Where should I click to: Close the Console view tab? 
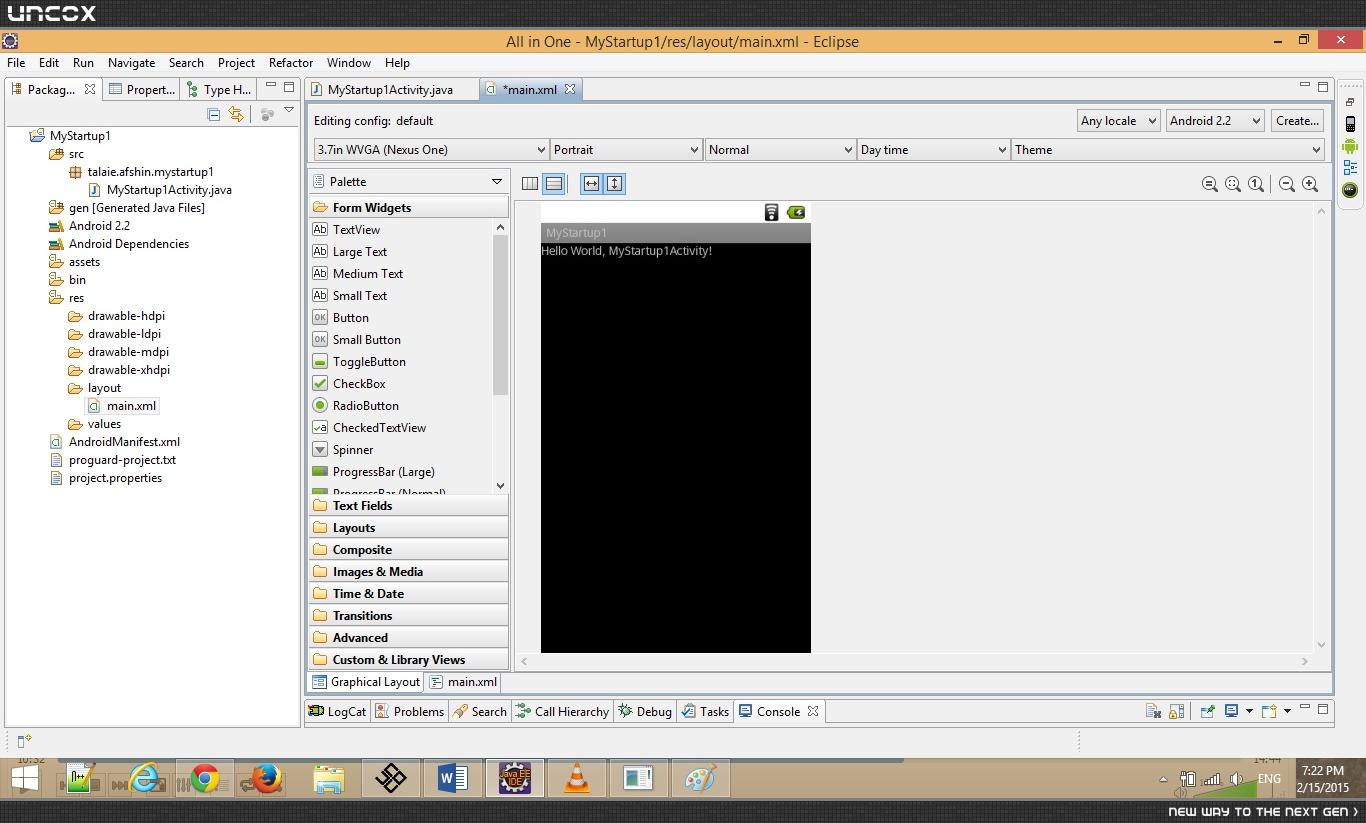[813, 712]
